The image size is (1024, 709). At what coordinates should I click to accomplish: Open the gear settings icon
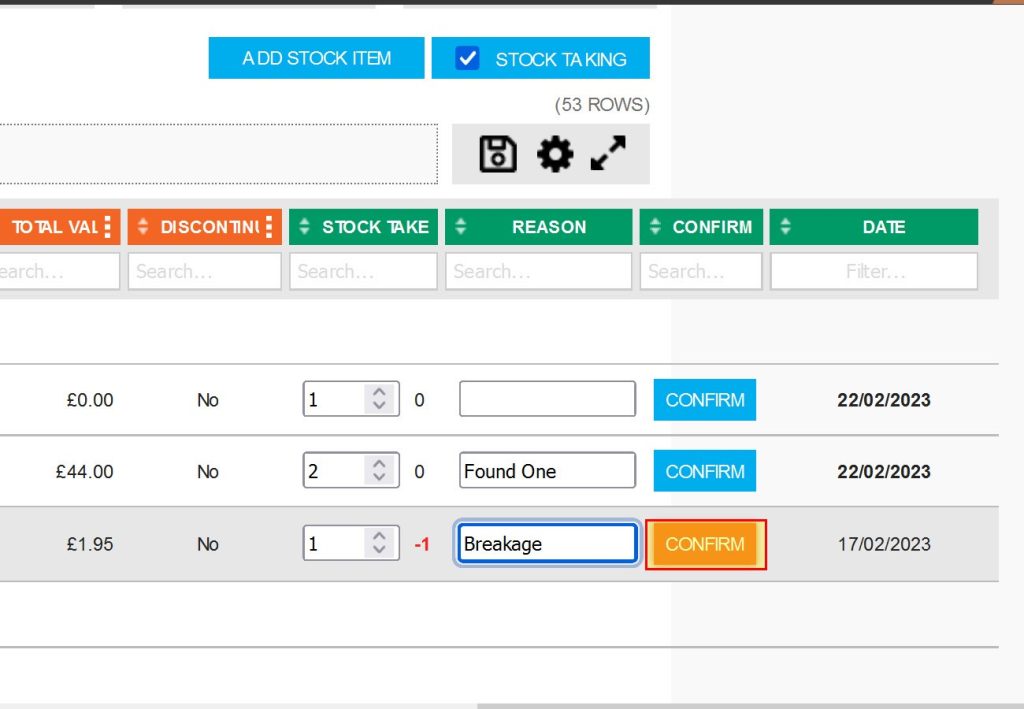click(555, 154)
